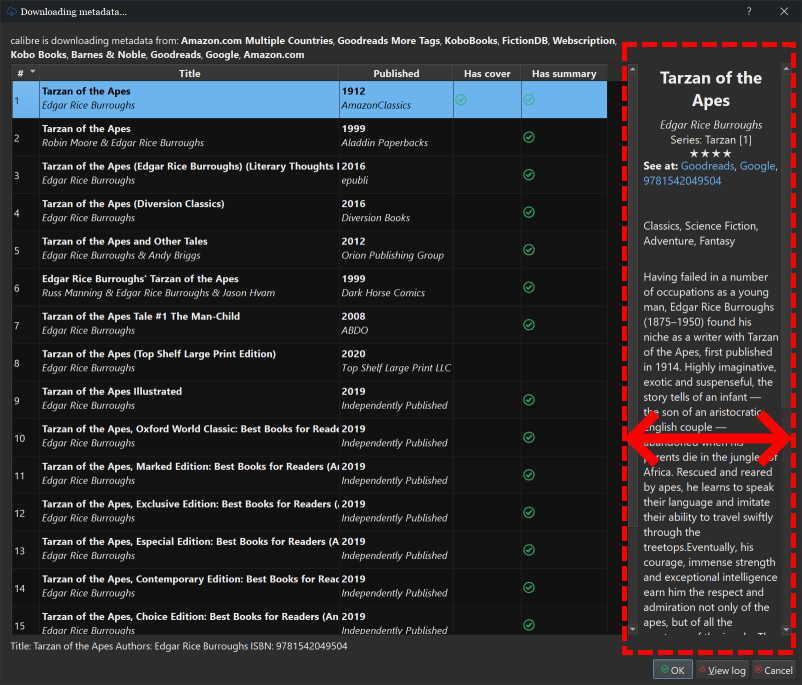Open the Google link in details
Image resolution: width=802 pixels, height=685 pixels.
pyautogui.click(x=757, y=166)
